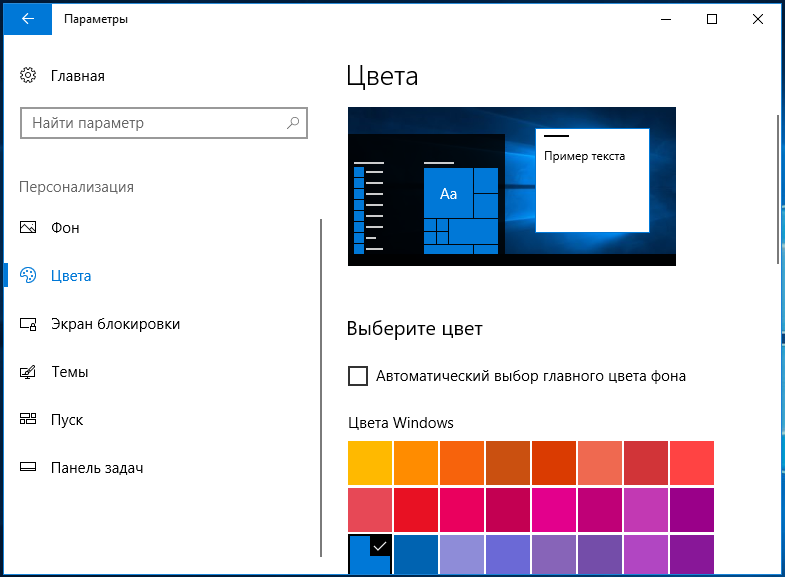
Task: Click the Background picture icon
Action: tap(28, 228)
